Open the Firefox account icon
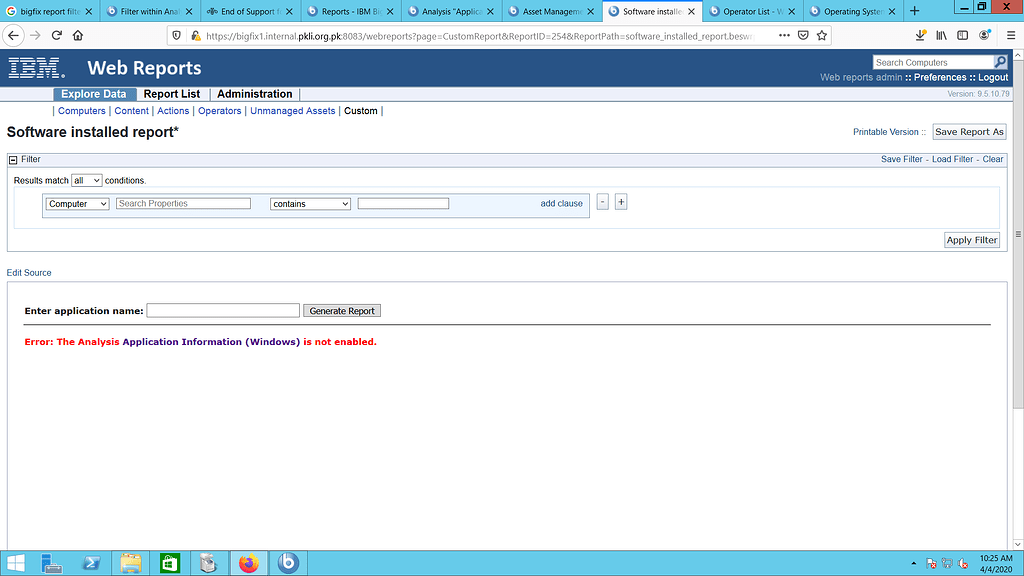This screenshot has width=1024, height=576. click(x=984, y=33)
